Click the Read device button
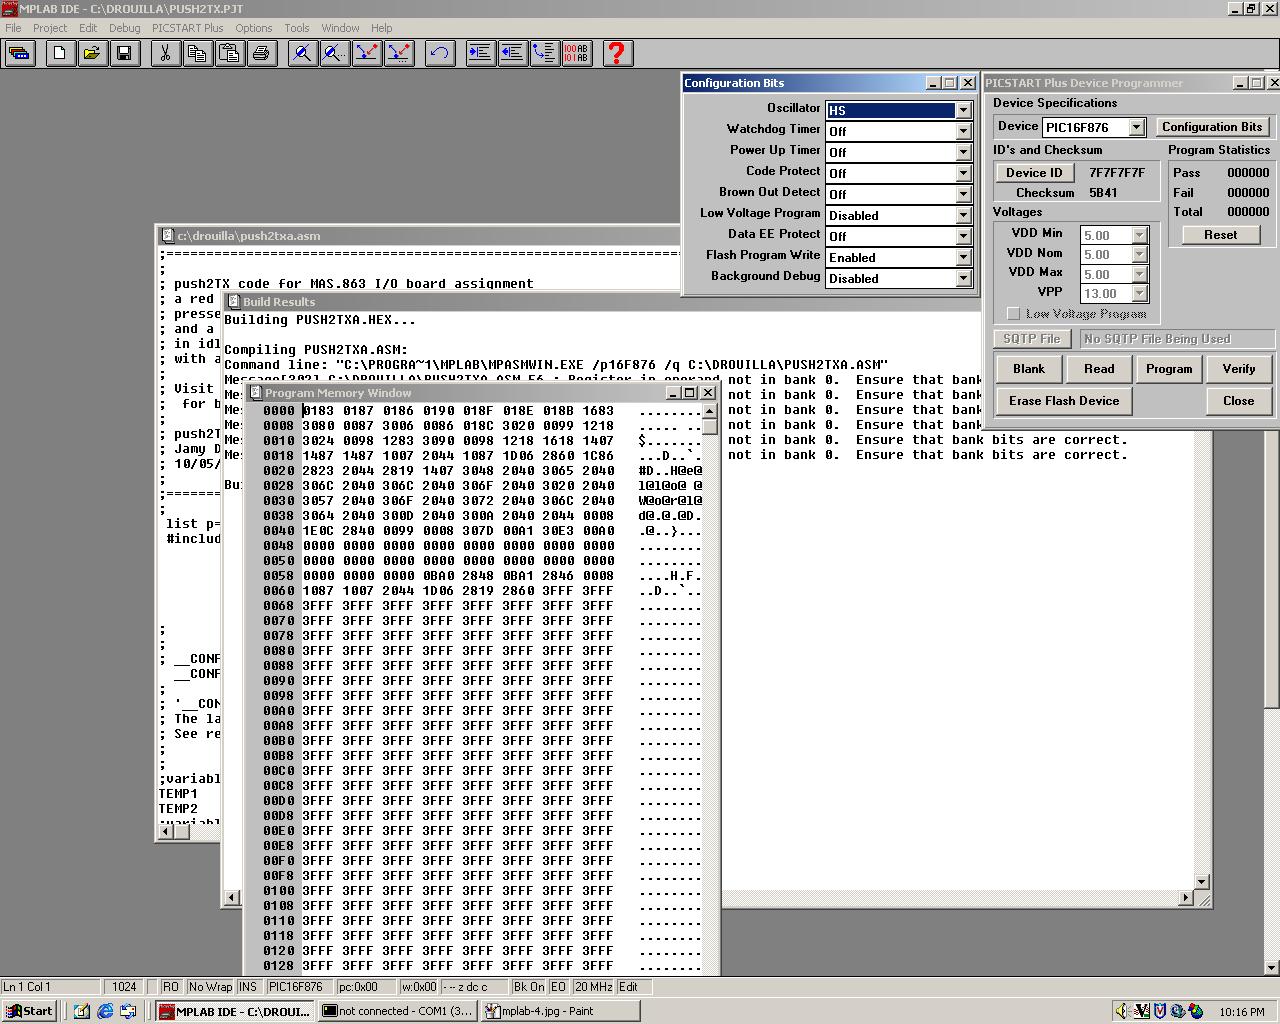 pos(1099,369)
